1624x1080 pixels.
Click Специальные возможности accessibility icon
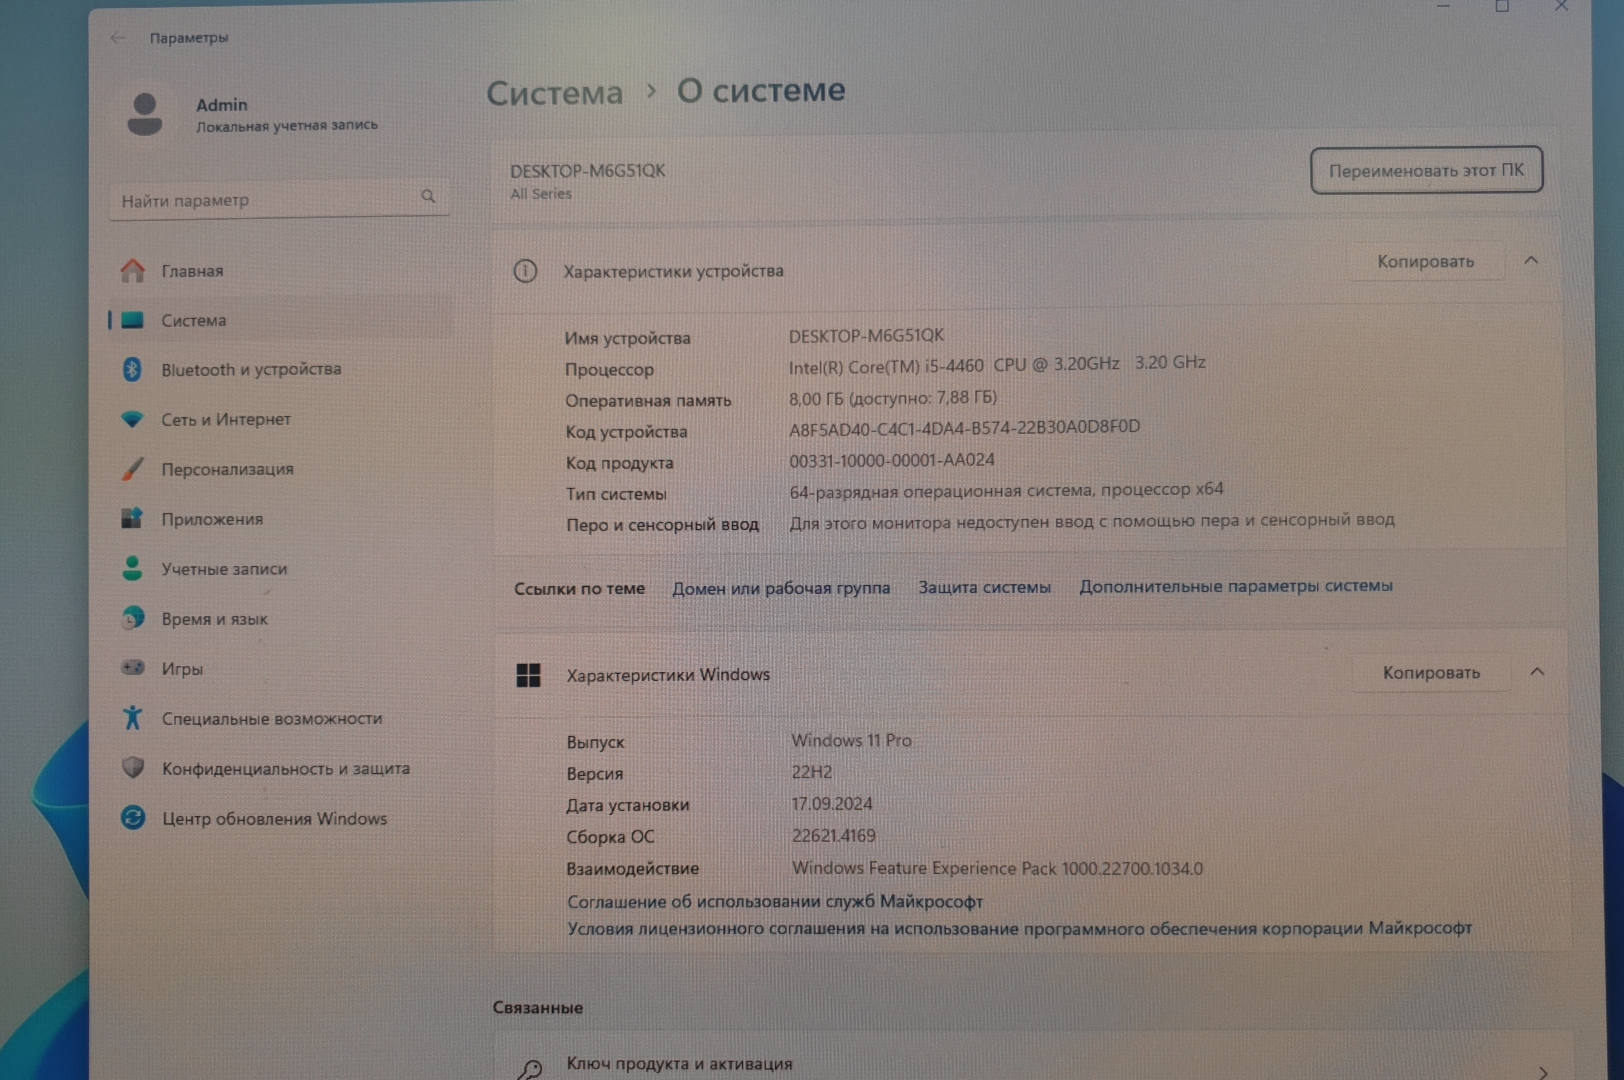132,718
